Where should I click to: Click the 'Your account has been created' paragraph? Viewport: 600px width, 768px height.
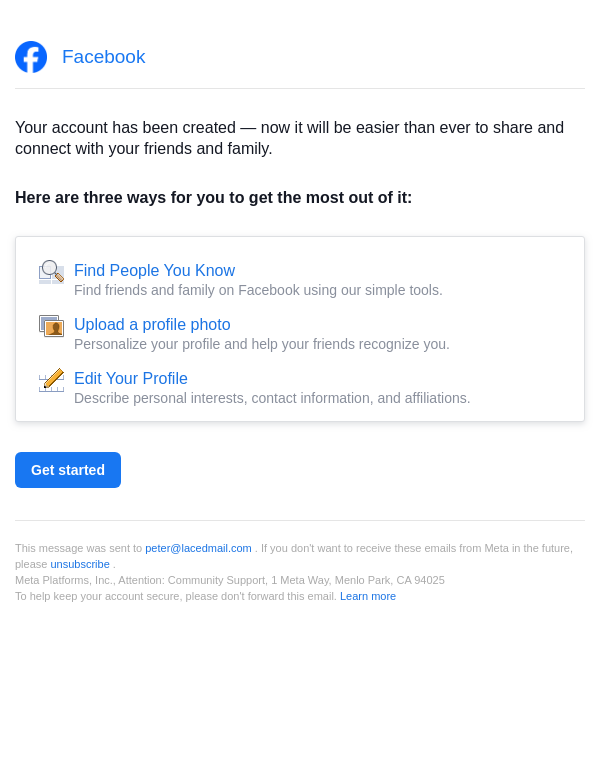coord(289,138)
